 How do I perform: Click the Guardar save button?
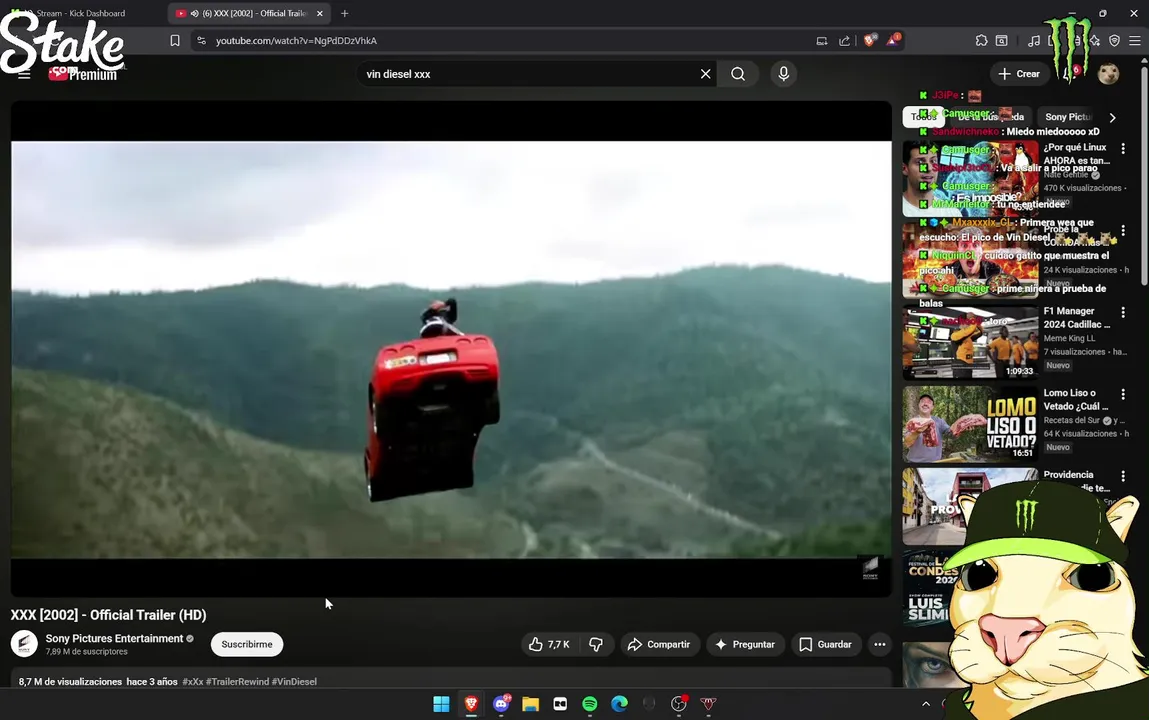tap(826, 645)
